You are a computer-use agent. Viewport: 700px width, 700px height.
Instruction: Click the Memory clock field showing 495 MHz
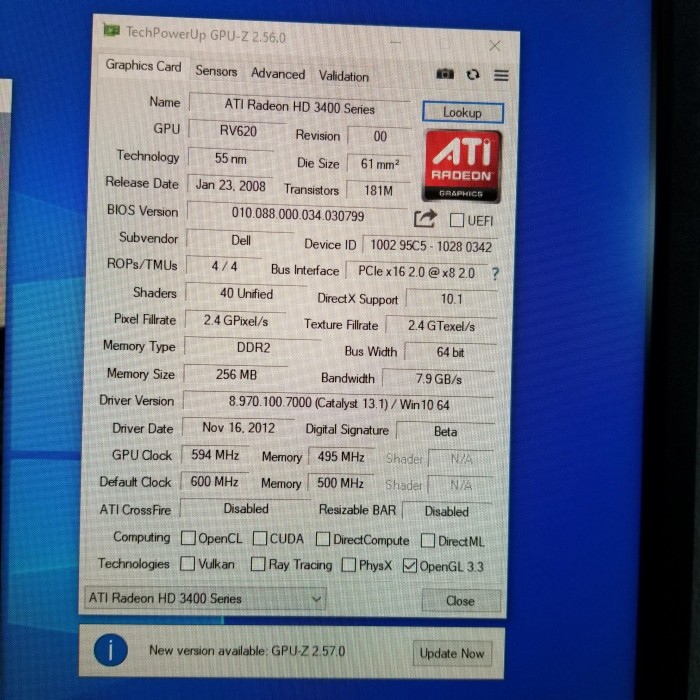tap(341, 457)
